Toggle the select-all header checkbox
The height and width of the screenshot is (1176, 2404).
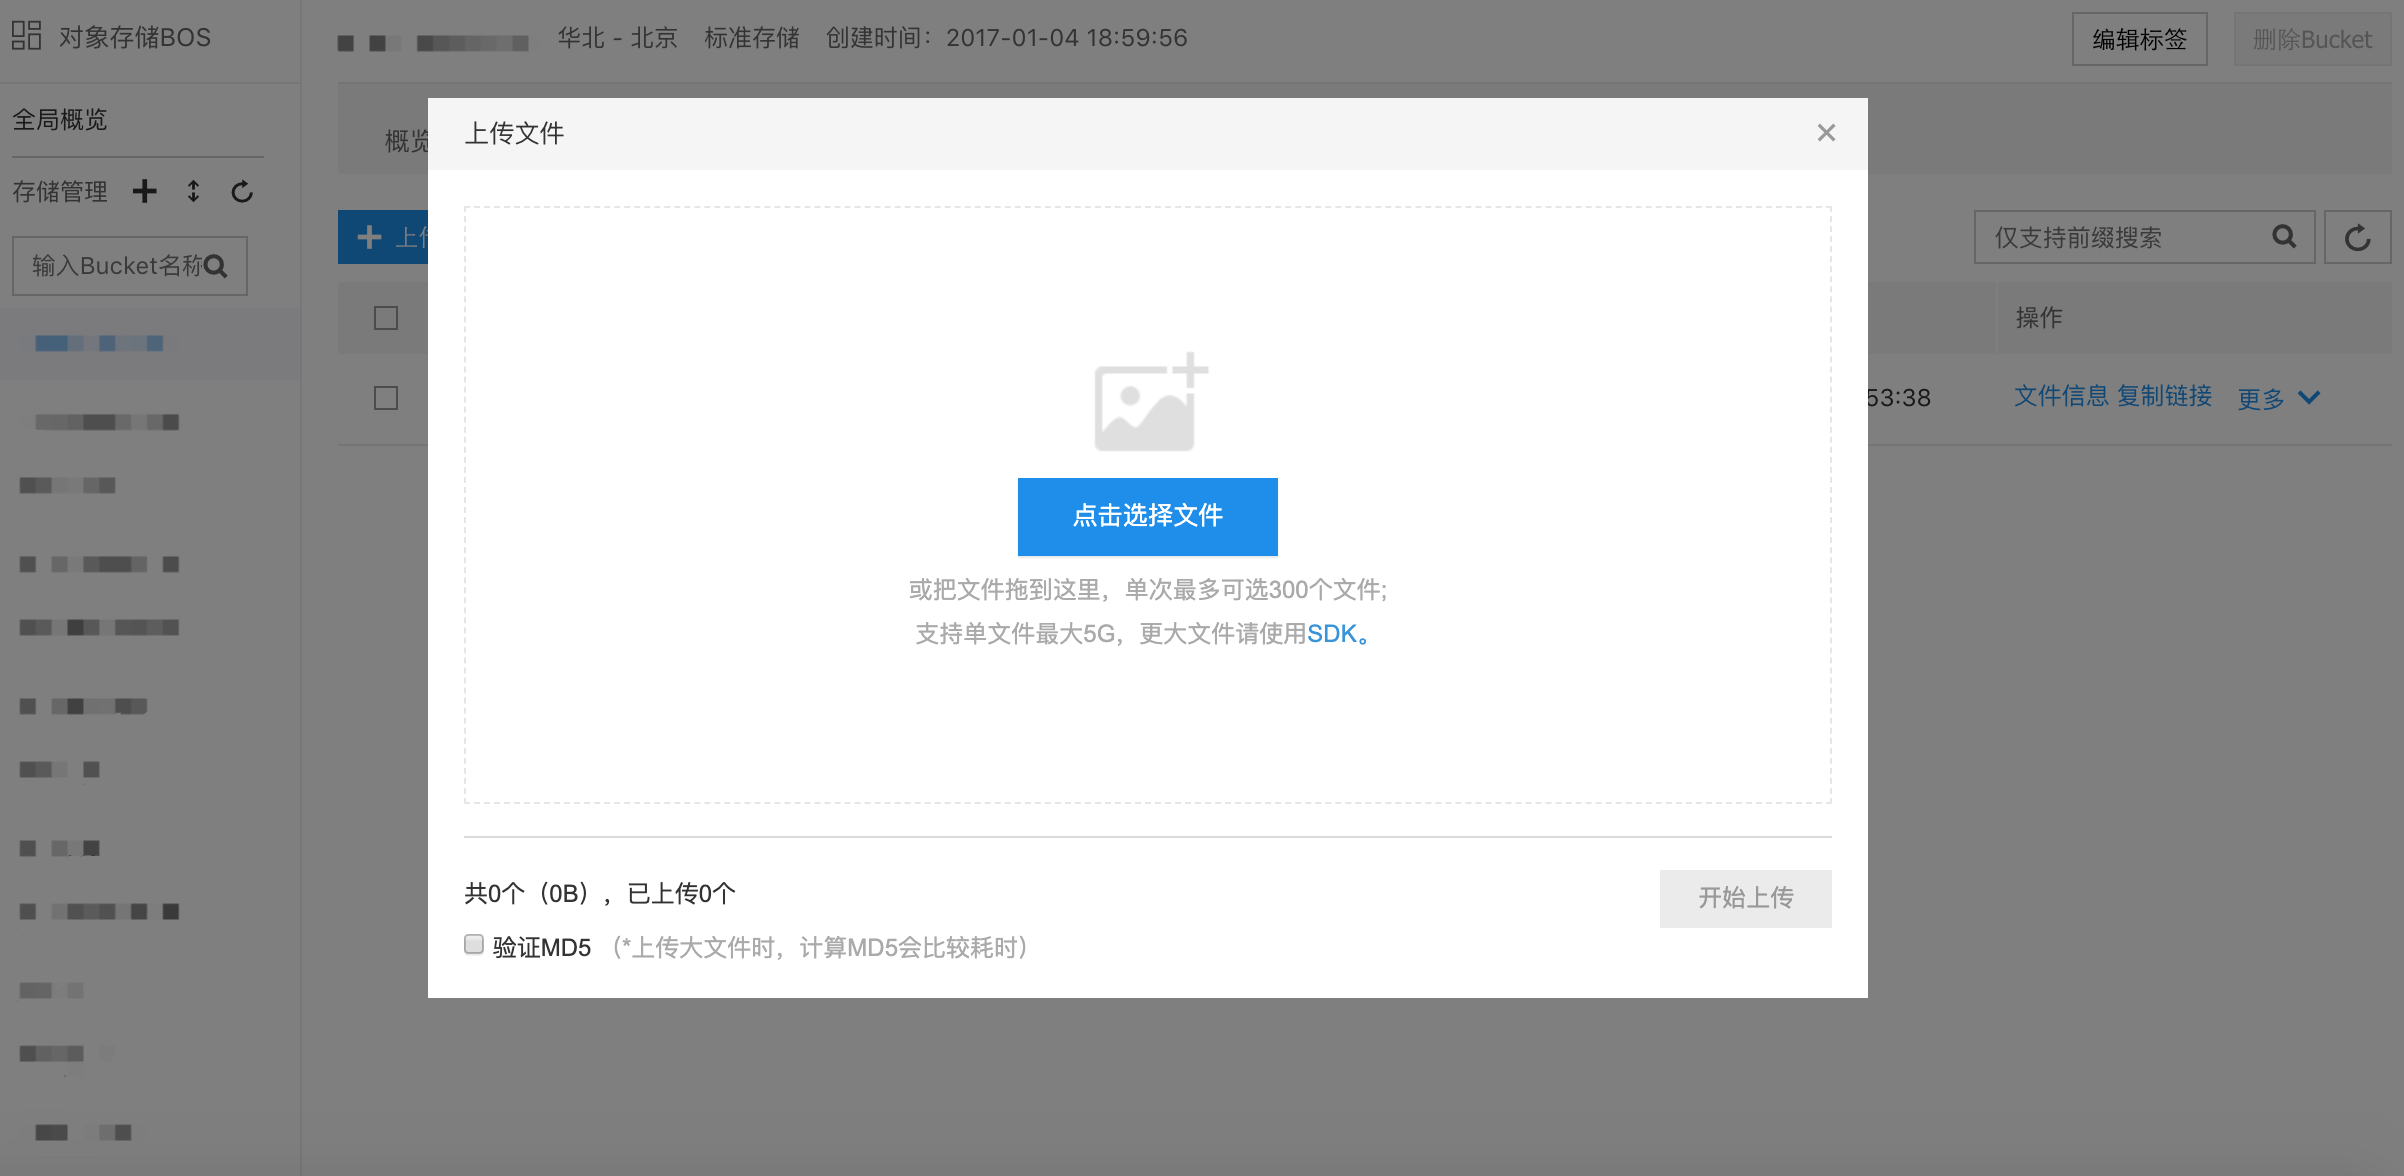pos(386,318)
